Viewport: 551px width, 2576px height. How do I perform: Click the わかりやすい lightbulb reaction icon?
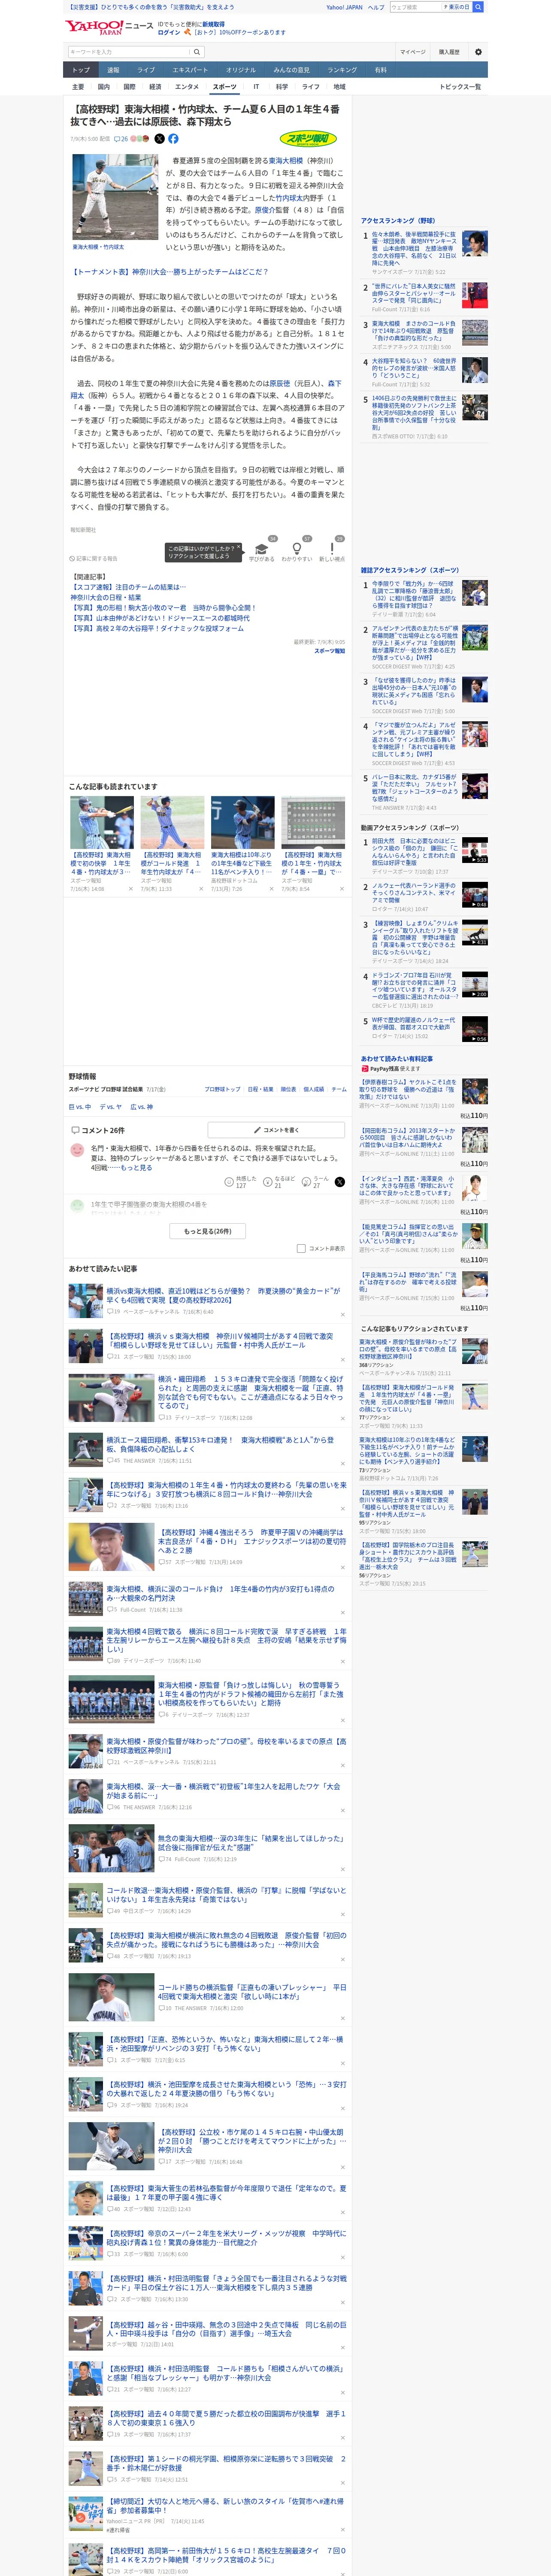pos(297,549)
